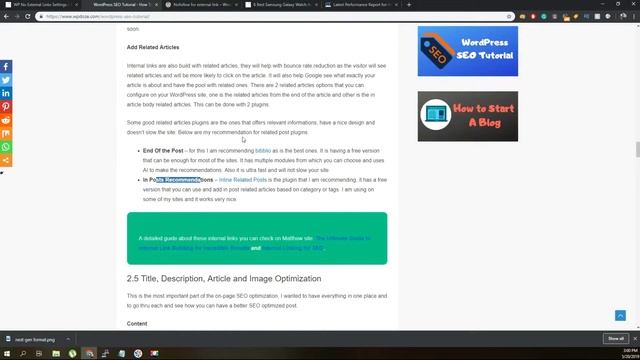Image resolution: width=640 pixels, height=360 pixels.
Task: Open the orange more-sharing-options button
Action: (x=6, y=160)
